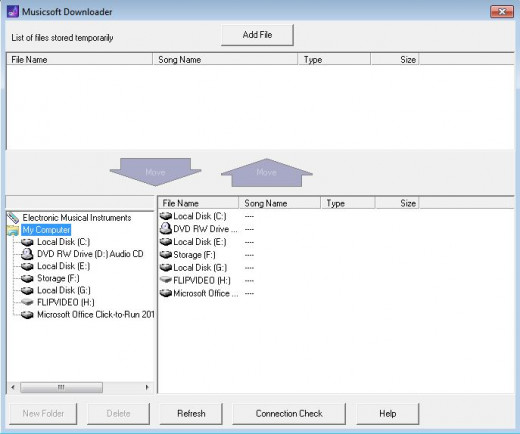
Task: Sort temporary list by Size header
Action: [x=395, y=60]
